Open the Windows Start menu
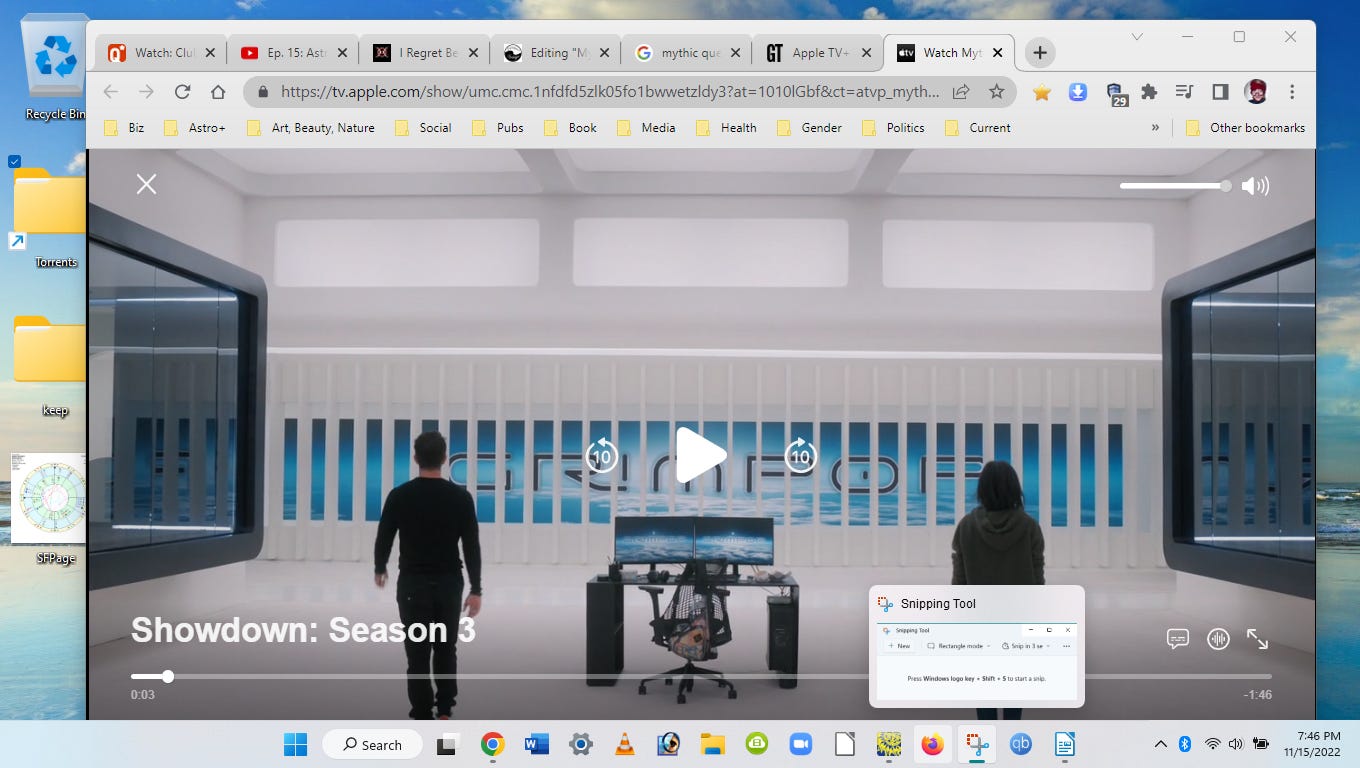 (x=295, y=744)
